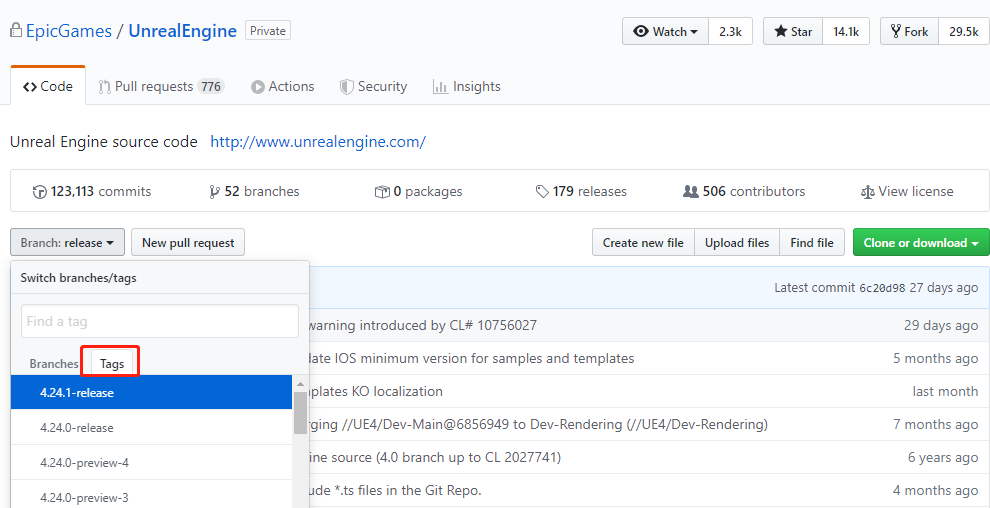Screen dimensions: 990x508
Task: View the 506 contributors page
Action: 744,191
